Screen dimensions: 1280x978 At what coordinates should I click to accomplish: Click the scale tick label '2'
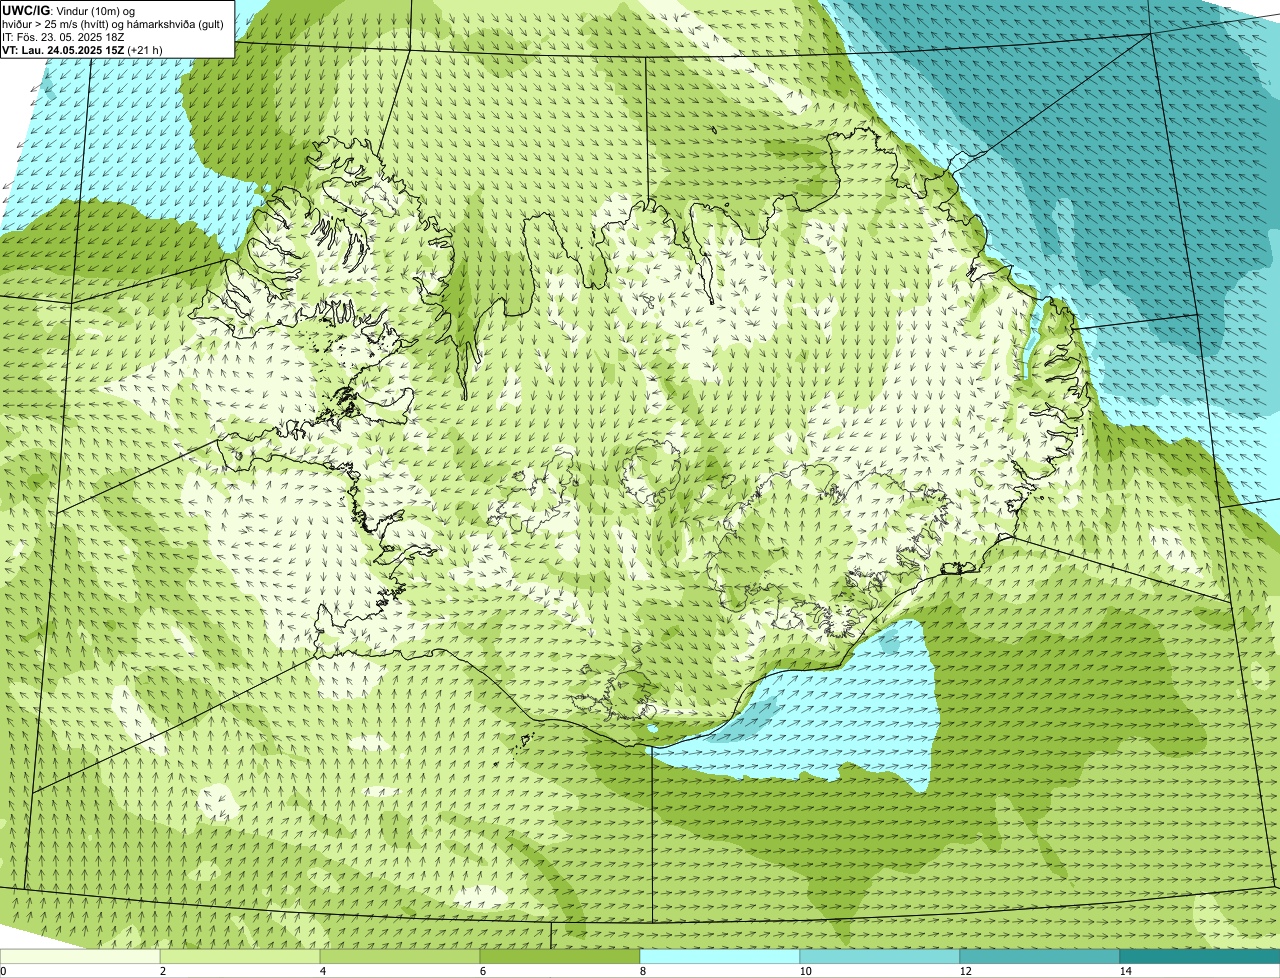click(162, 971)
